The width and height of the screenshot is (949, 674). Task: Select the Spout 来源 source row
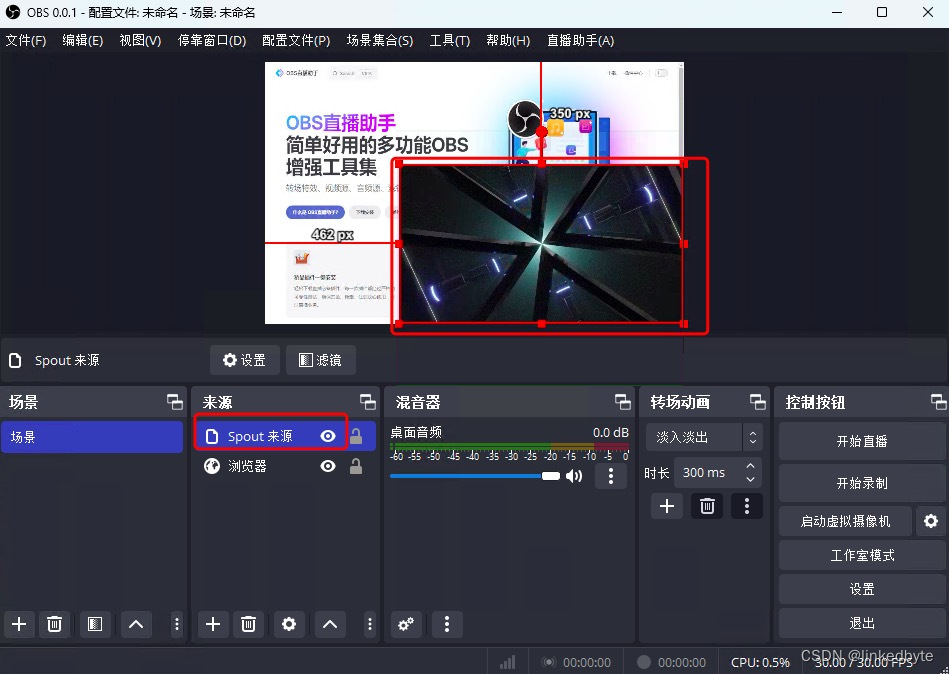(285, 436)
